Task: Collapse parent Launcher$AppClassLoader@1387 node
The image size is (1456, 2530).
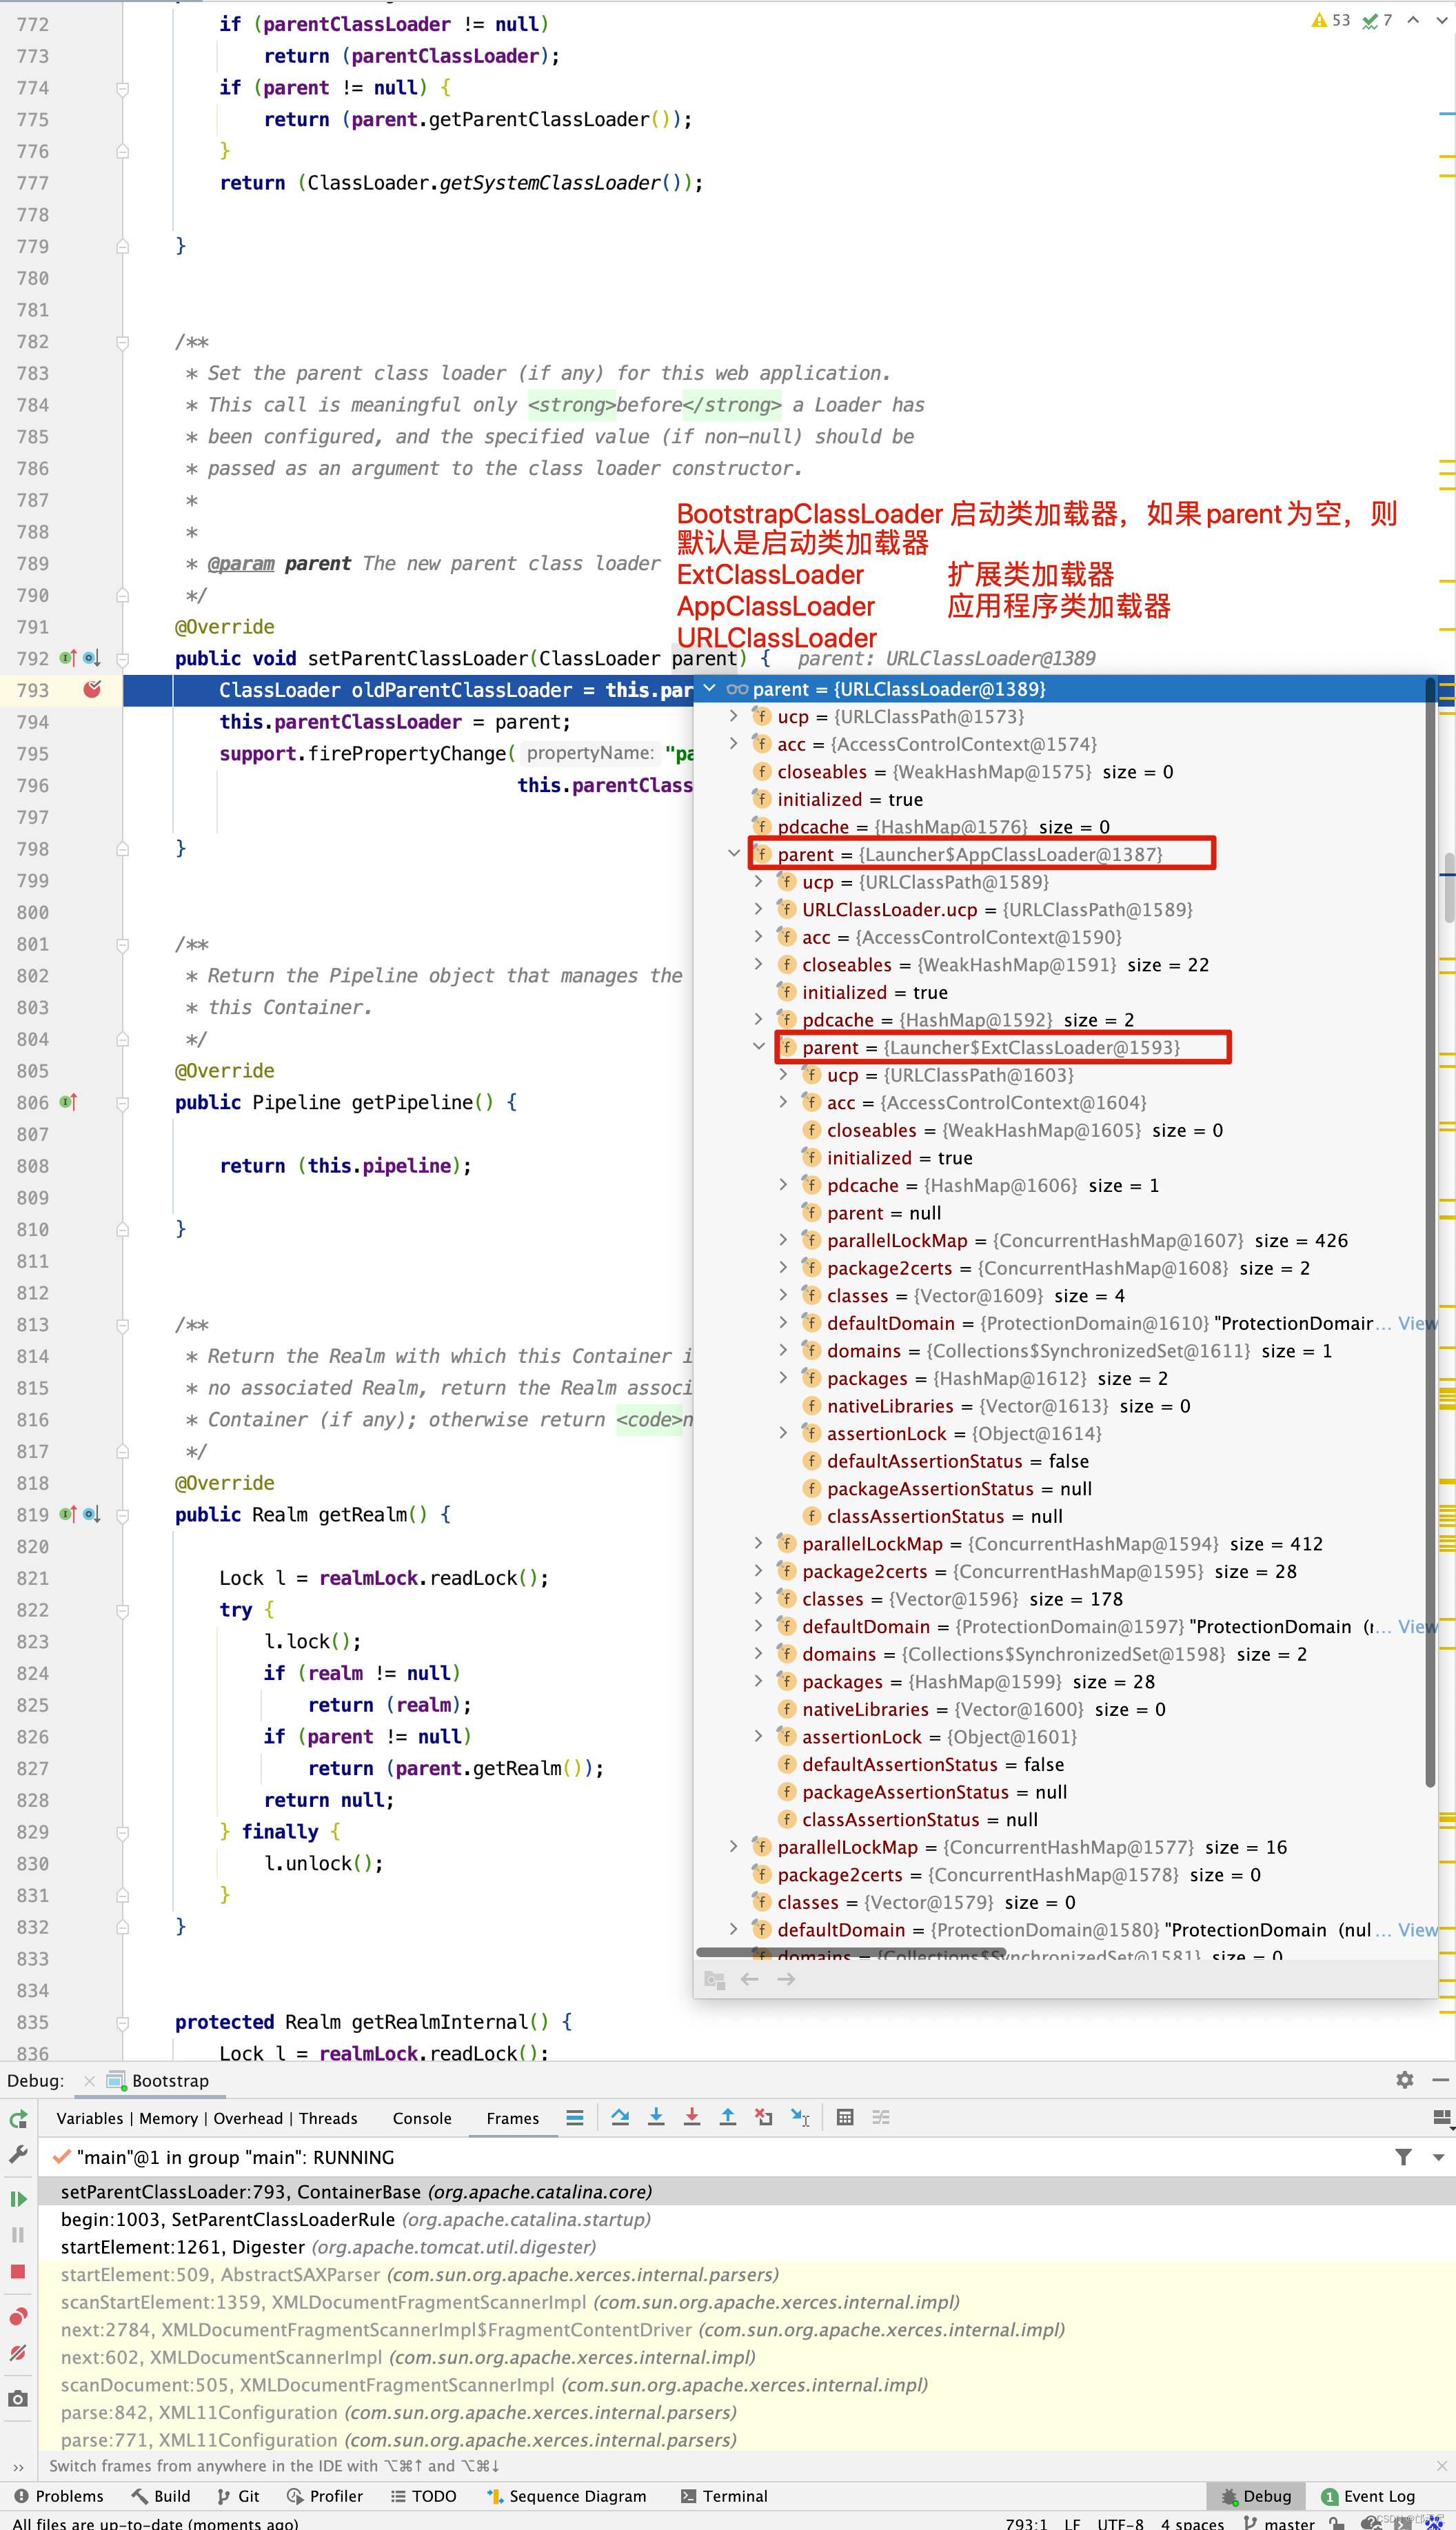Action: (734, 854)
